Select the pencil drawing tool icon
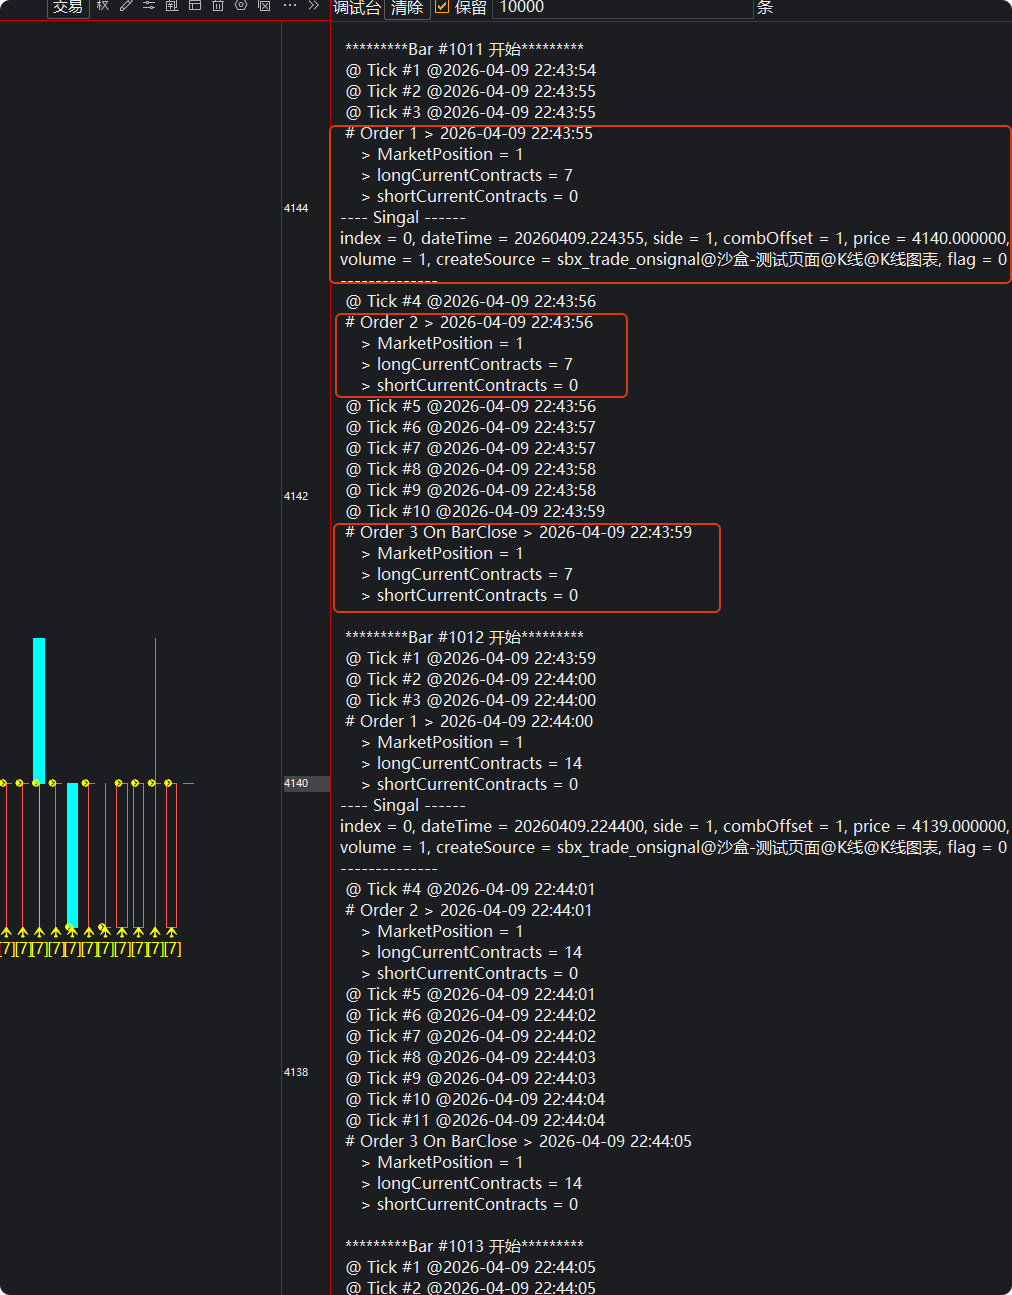The image size is (1012, 1295). tap(126, 5)
